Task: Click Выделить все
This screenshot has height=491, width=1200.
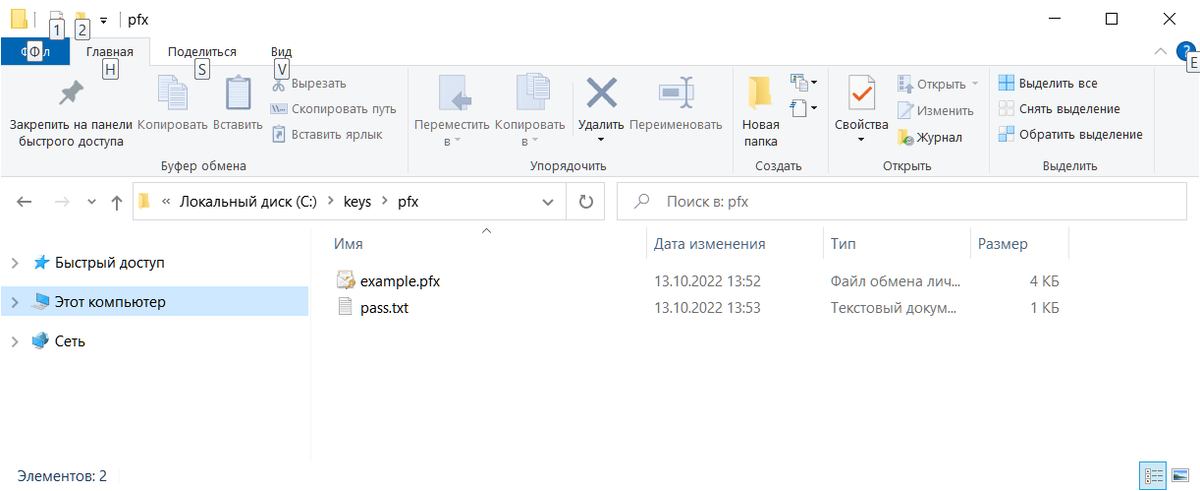Action: [1048, 84]
